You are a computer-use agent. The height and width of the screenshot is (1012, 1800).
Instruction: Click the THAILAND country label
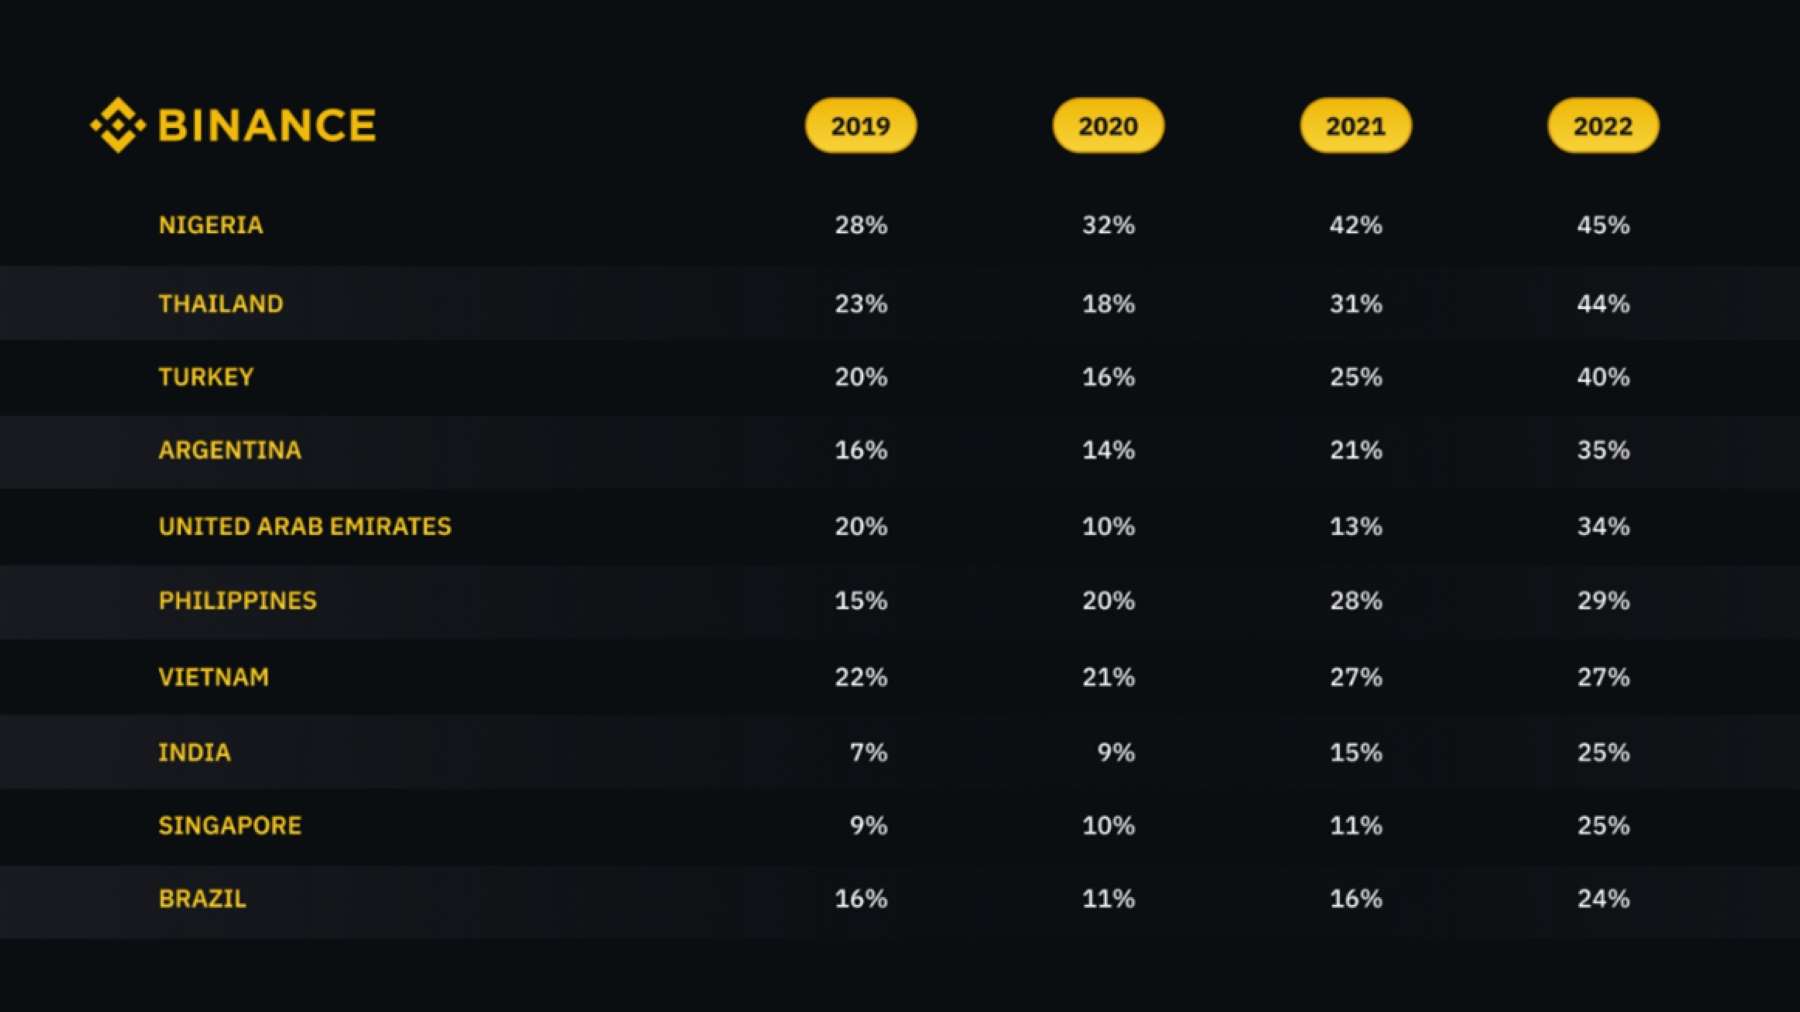(x=221, y=304)
